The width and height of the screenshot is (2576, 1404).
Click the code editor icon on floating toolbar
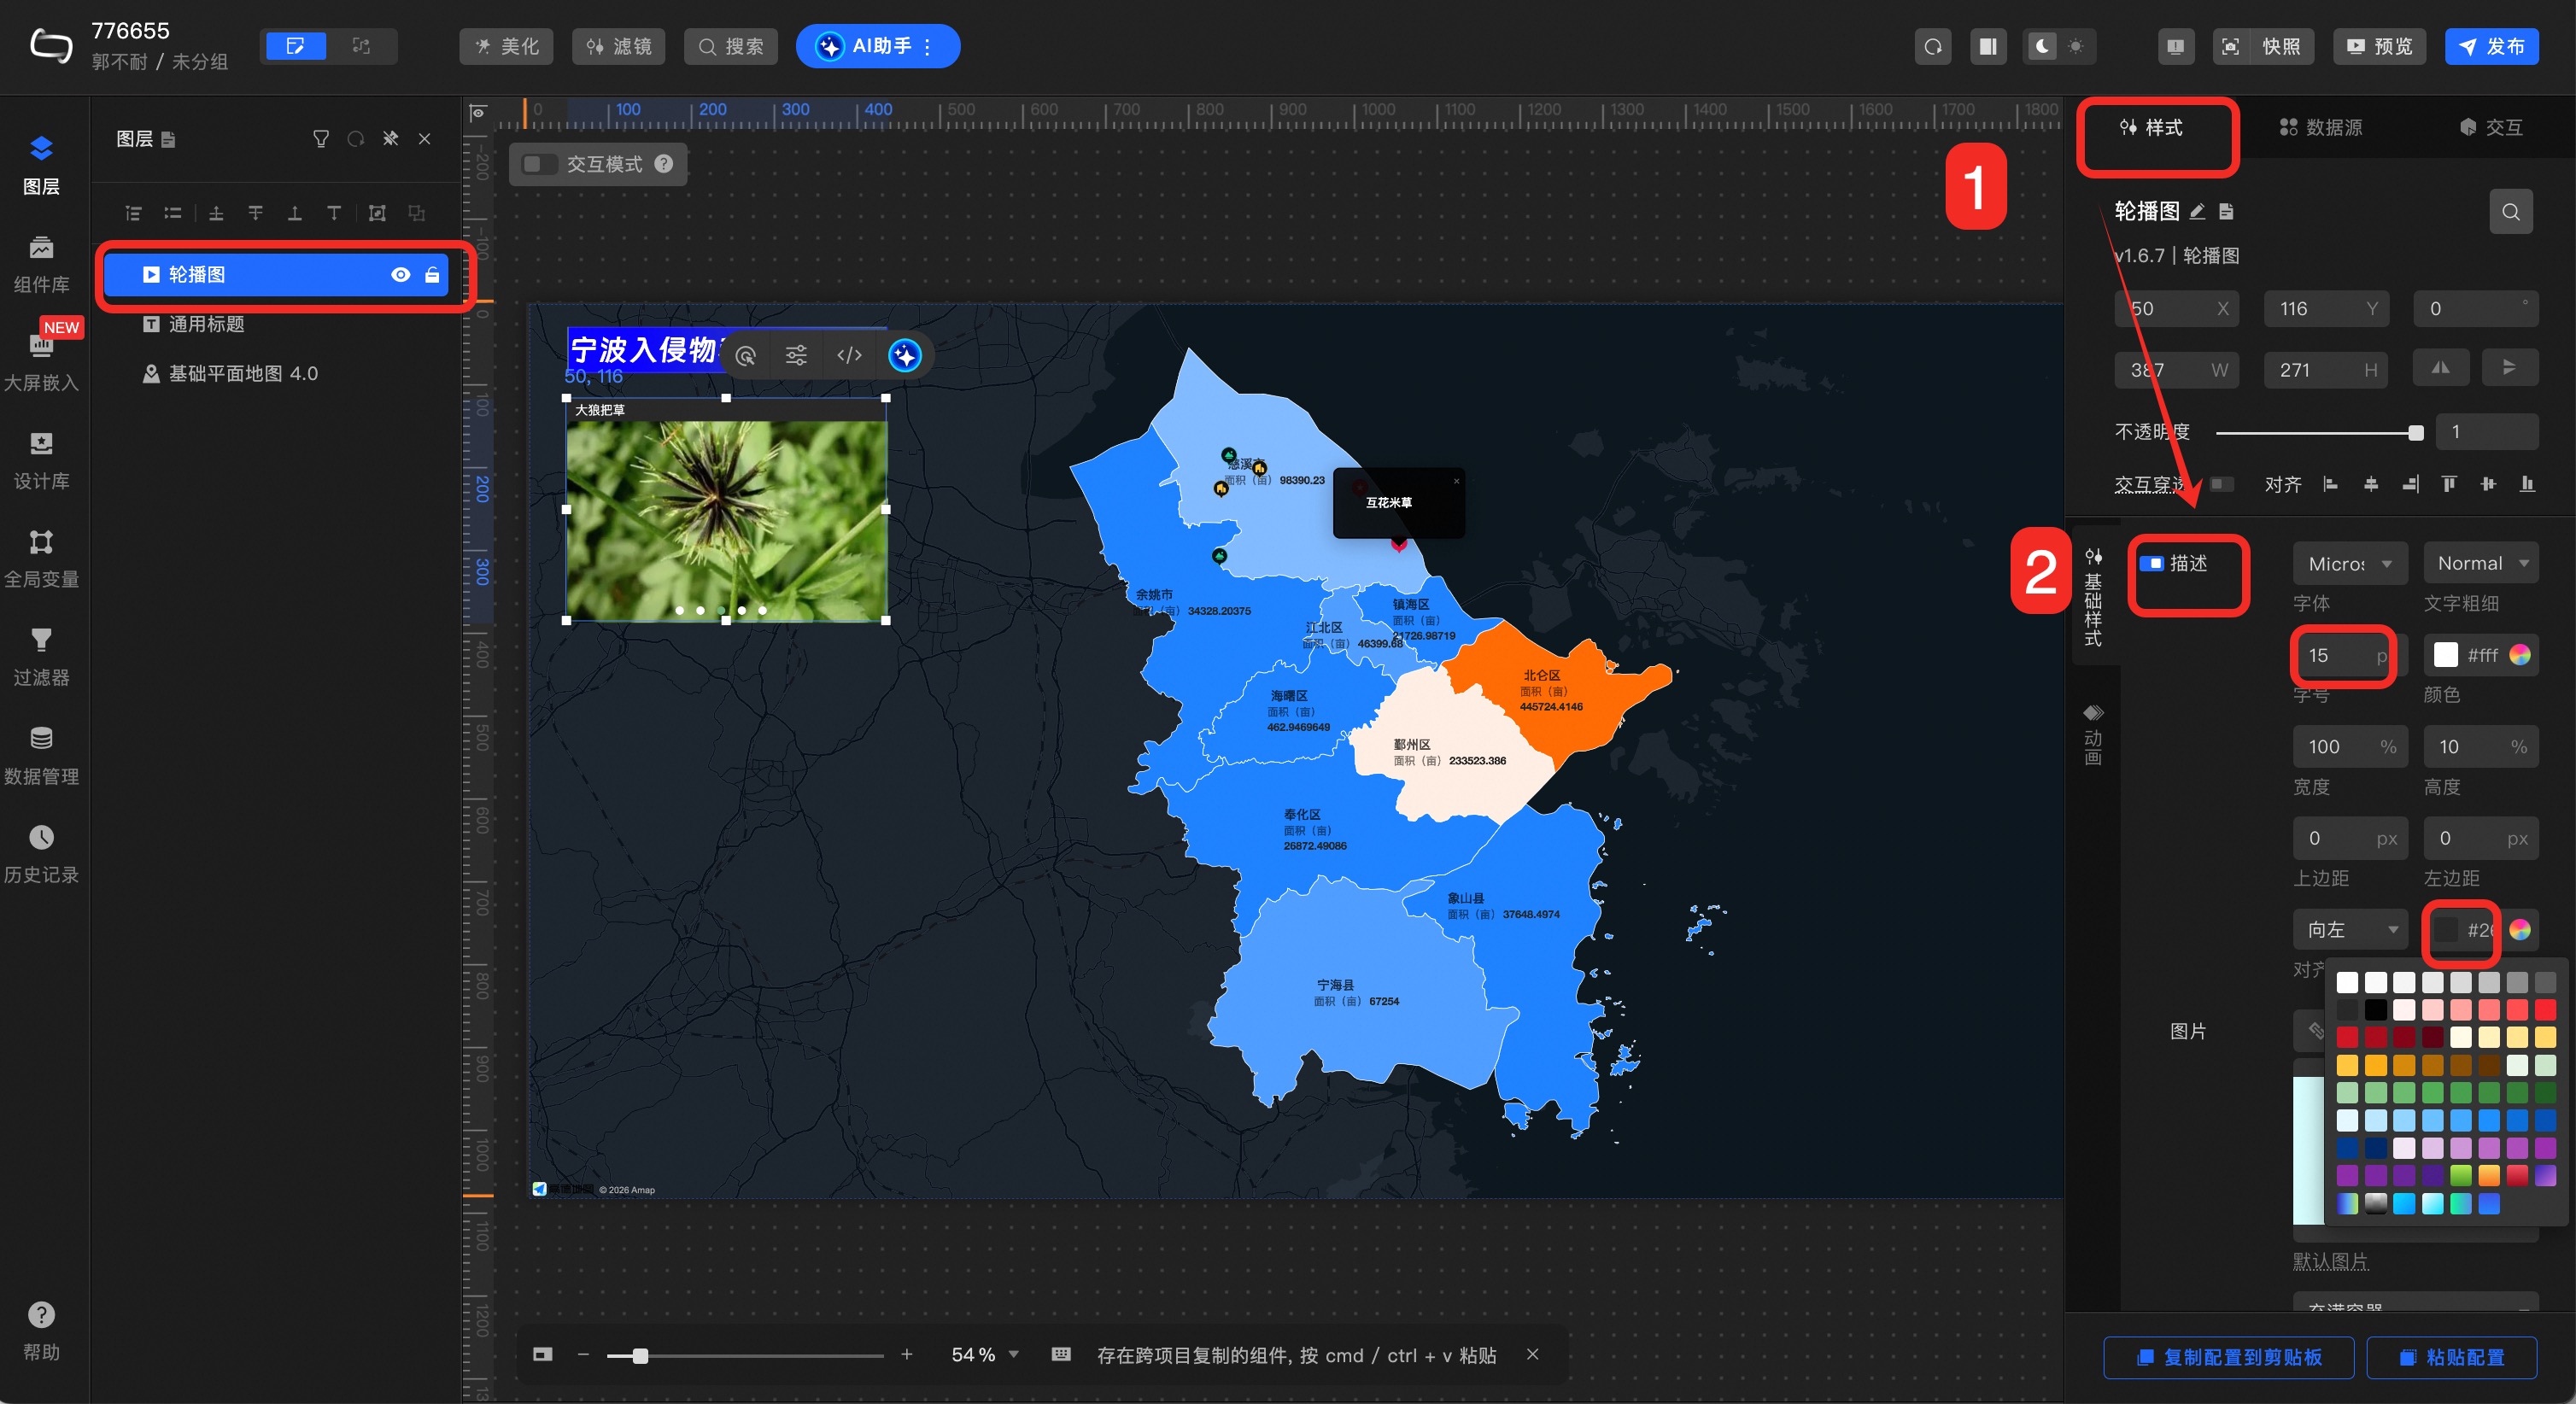click(x=849, y=356)
